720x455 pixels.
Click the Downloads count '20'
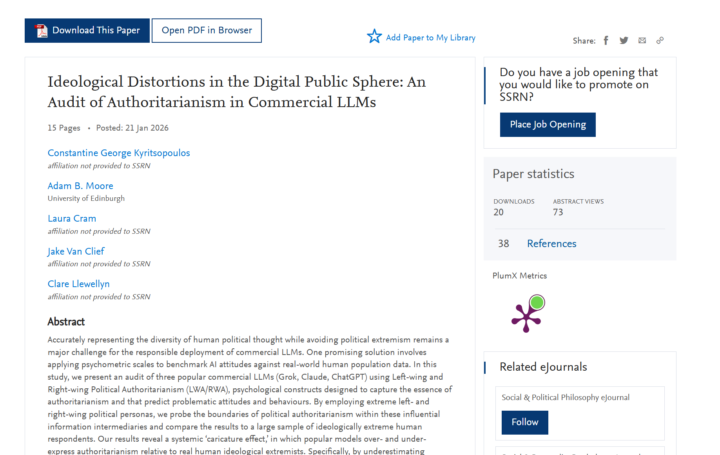(499, 212)
